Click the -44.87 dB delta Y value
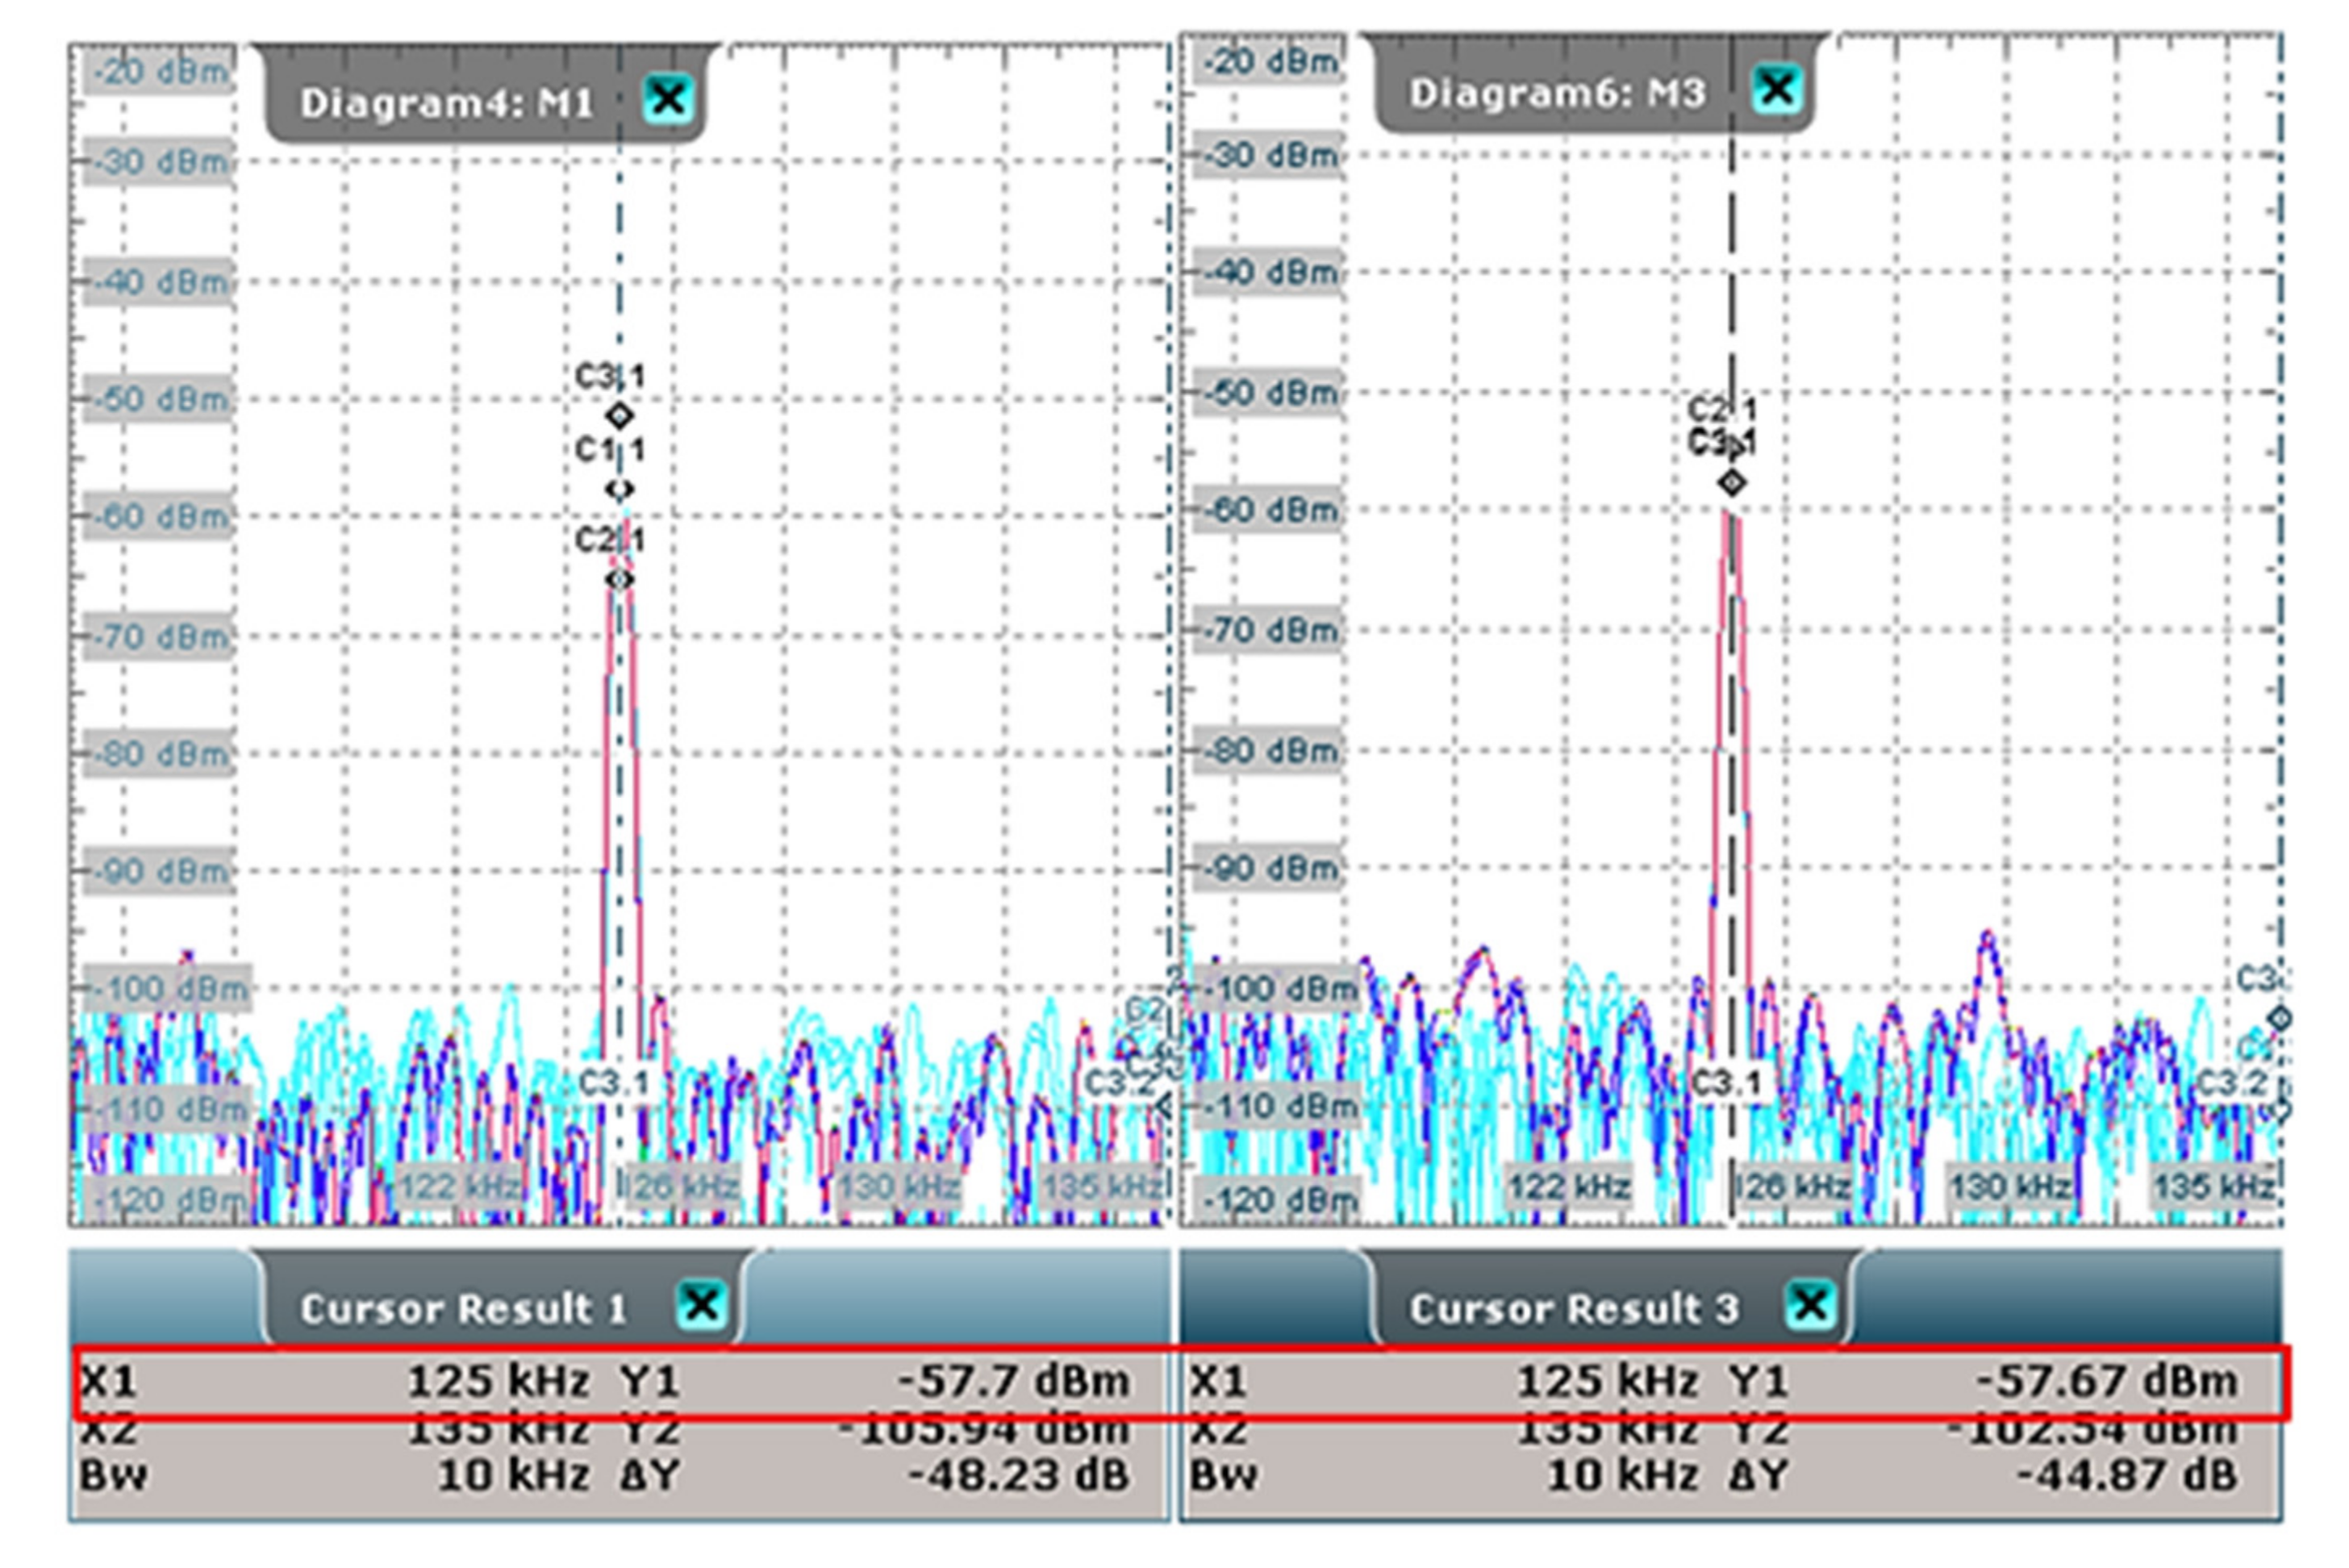This screenshot has height=1568, width=2349. click(2126, 1475)
